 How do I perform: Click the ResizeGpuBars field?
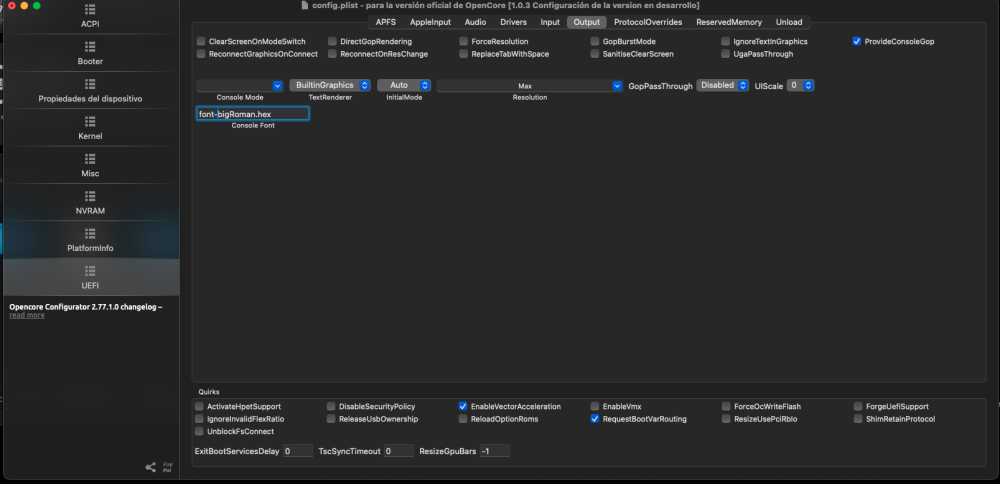pyautogui.click(x=495, y=451)
